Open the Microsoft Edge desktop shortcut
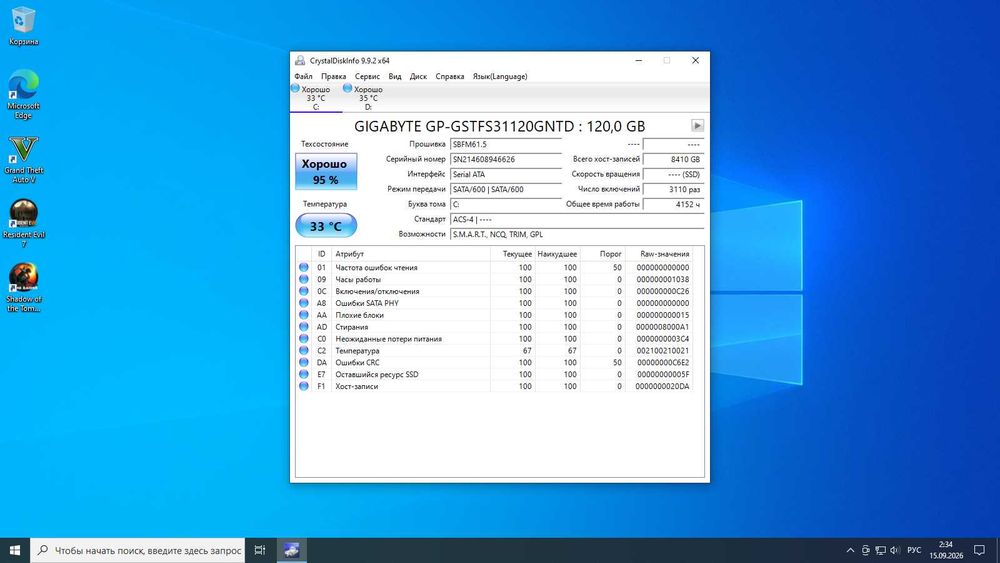This screenshot has width=1000, height=563. tap(23, 94)
